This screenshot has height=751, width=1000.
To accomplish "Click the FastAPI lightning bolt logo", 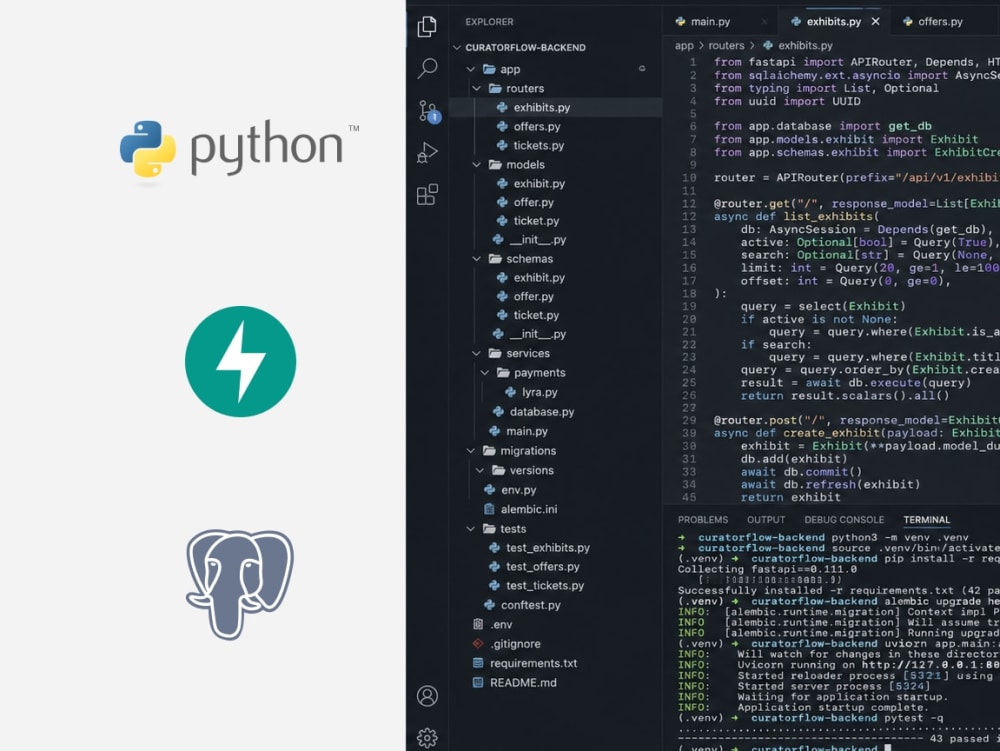I will [240, 361].
